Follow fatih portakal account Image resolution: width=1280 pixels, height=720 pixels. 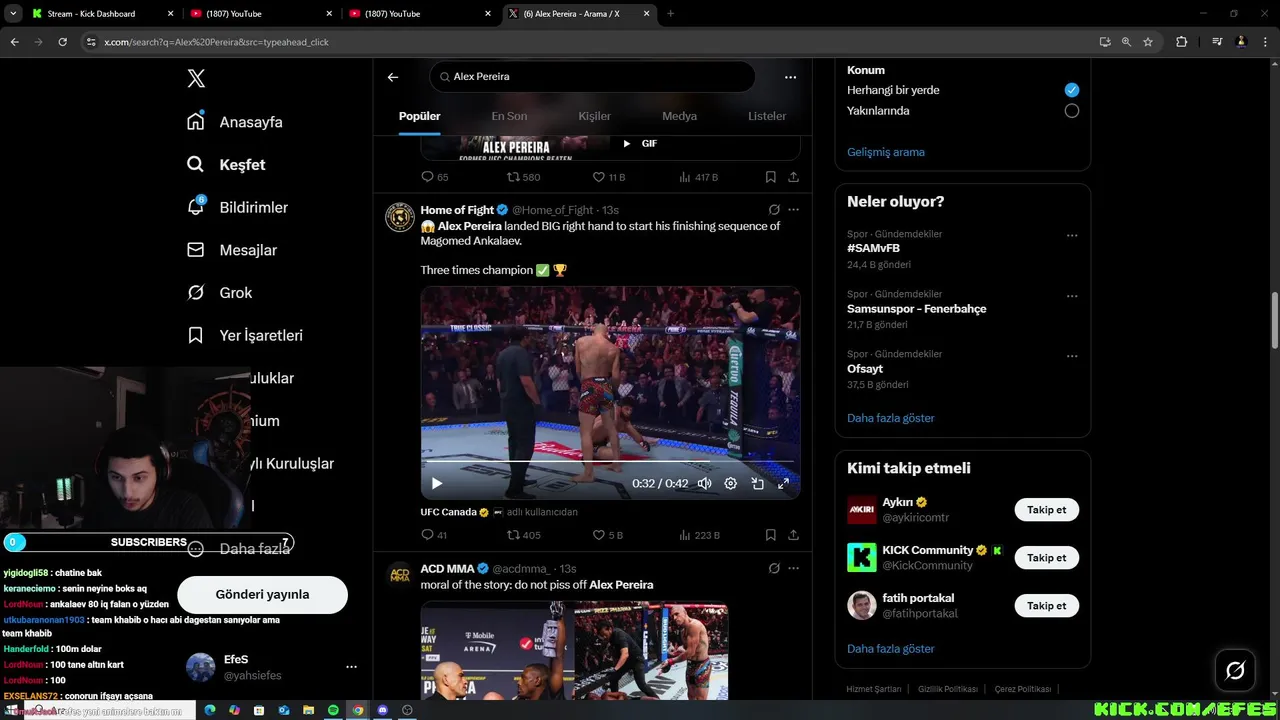coord(1047,606)
